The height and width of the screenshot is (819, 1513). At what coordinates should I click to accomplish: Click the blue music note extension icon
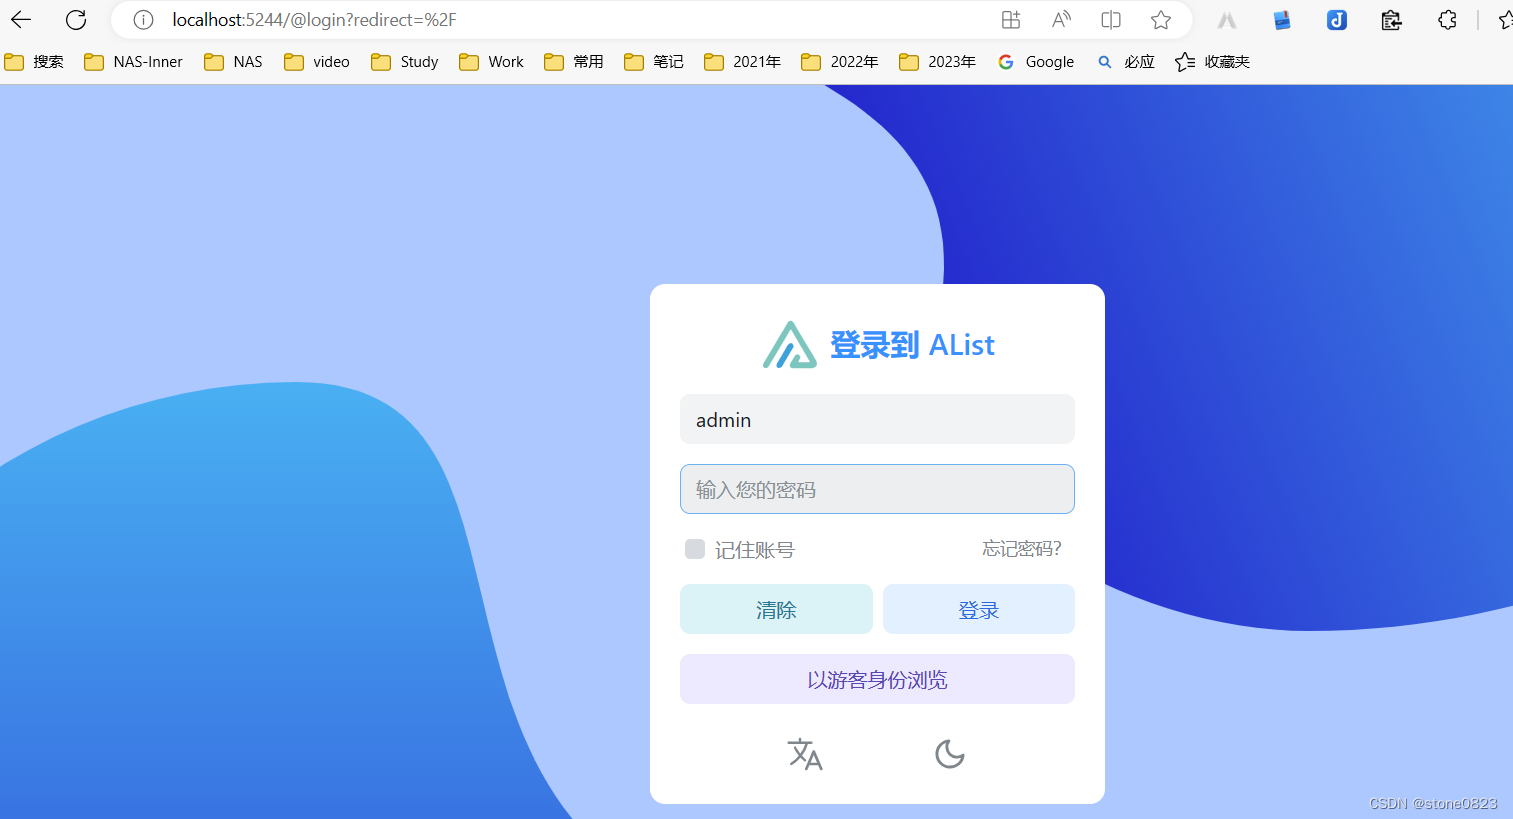tap(1337, 20)
